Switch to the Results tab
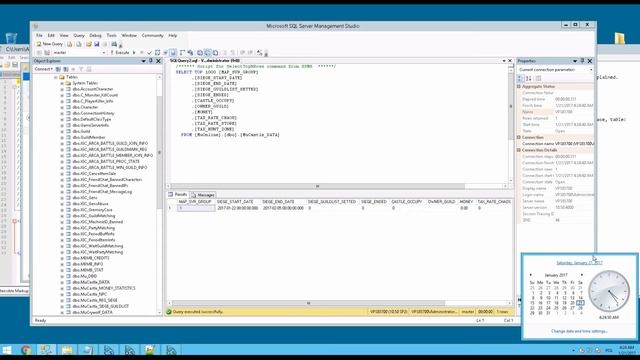The width and height of the screenshot is (640, 360). coord(178,195)
